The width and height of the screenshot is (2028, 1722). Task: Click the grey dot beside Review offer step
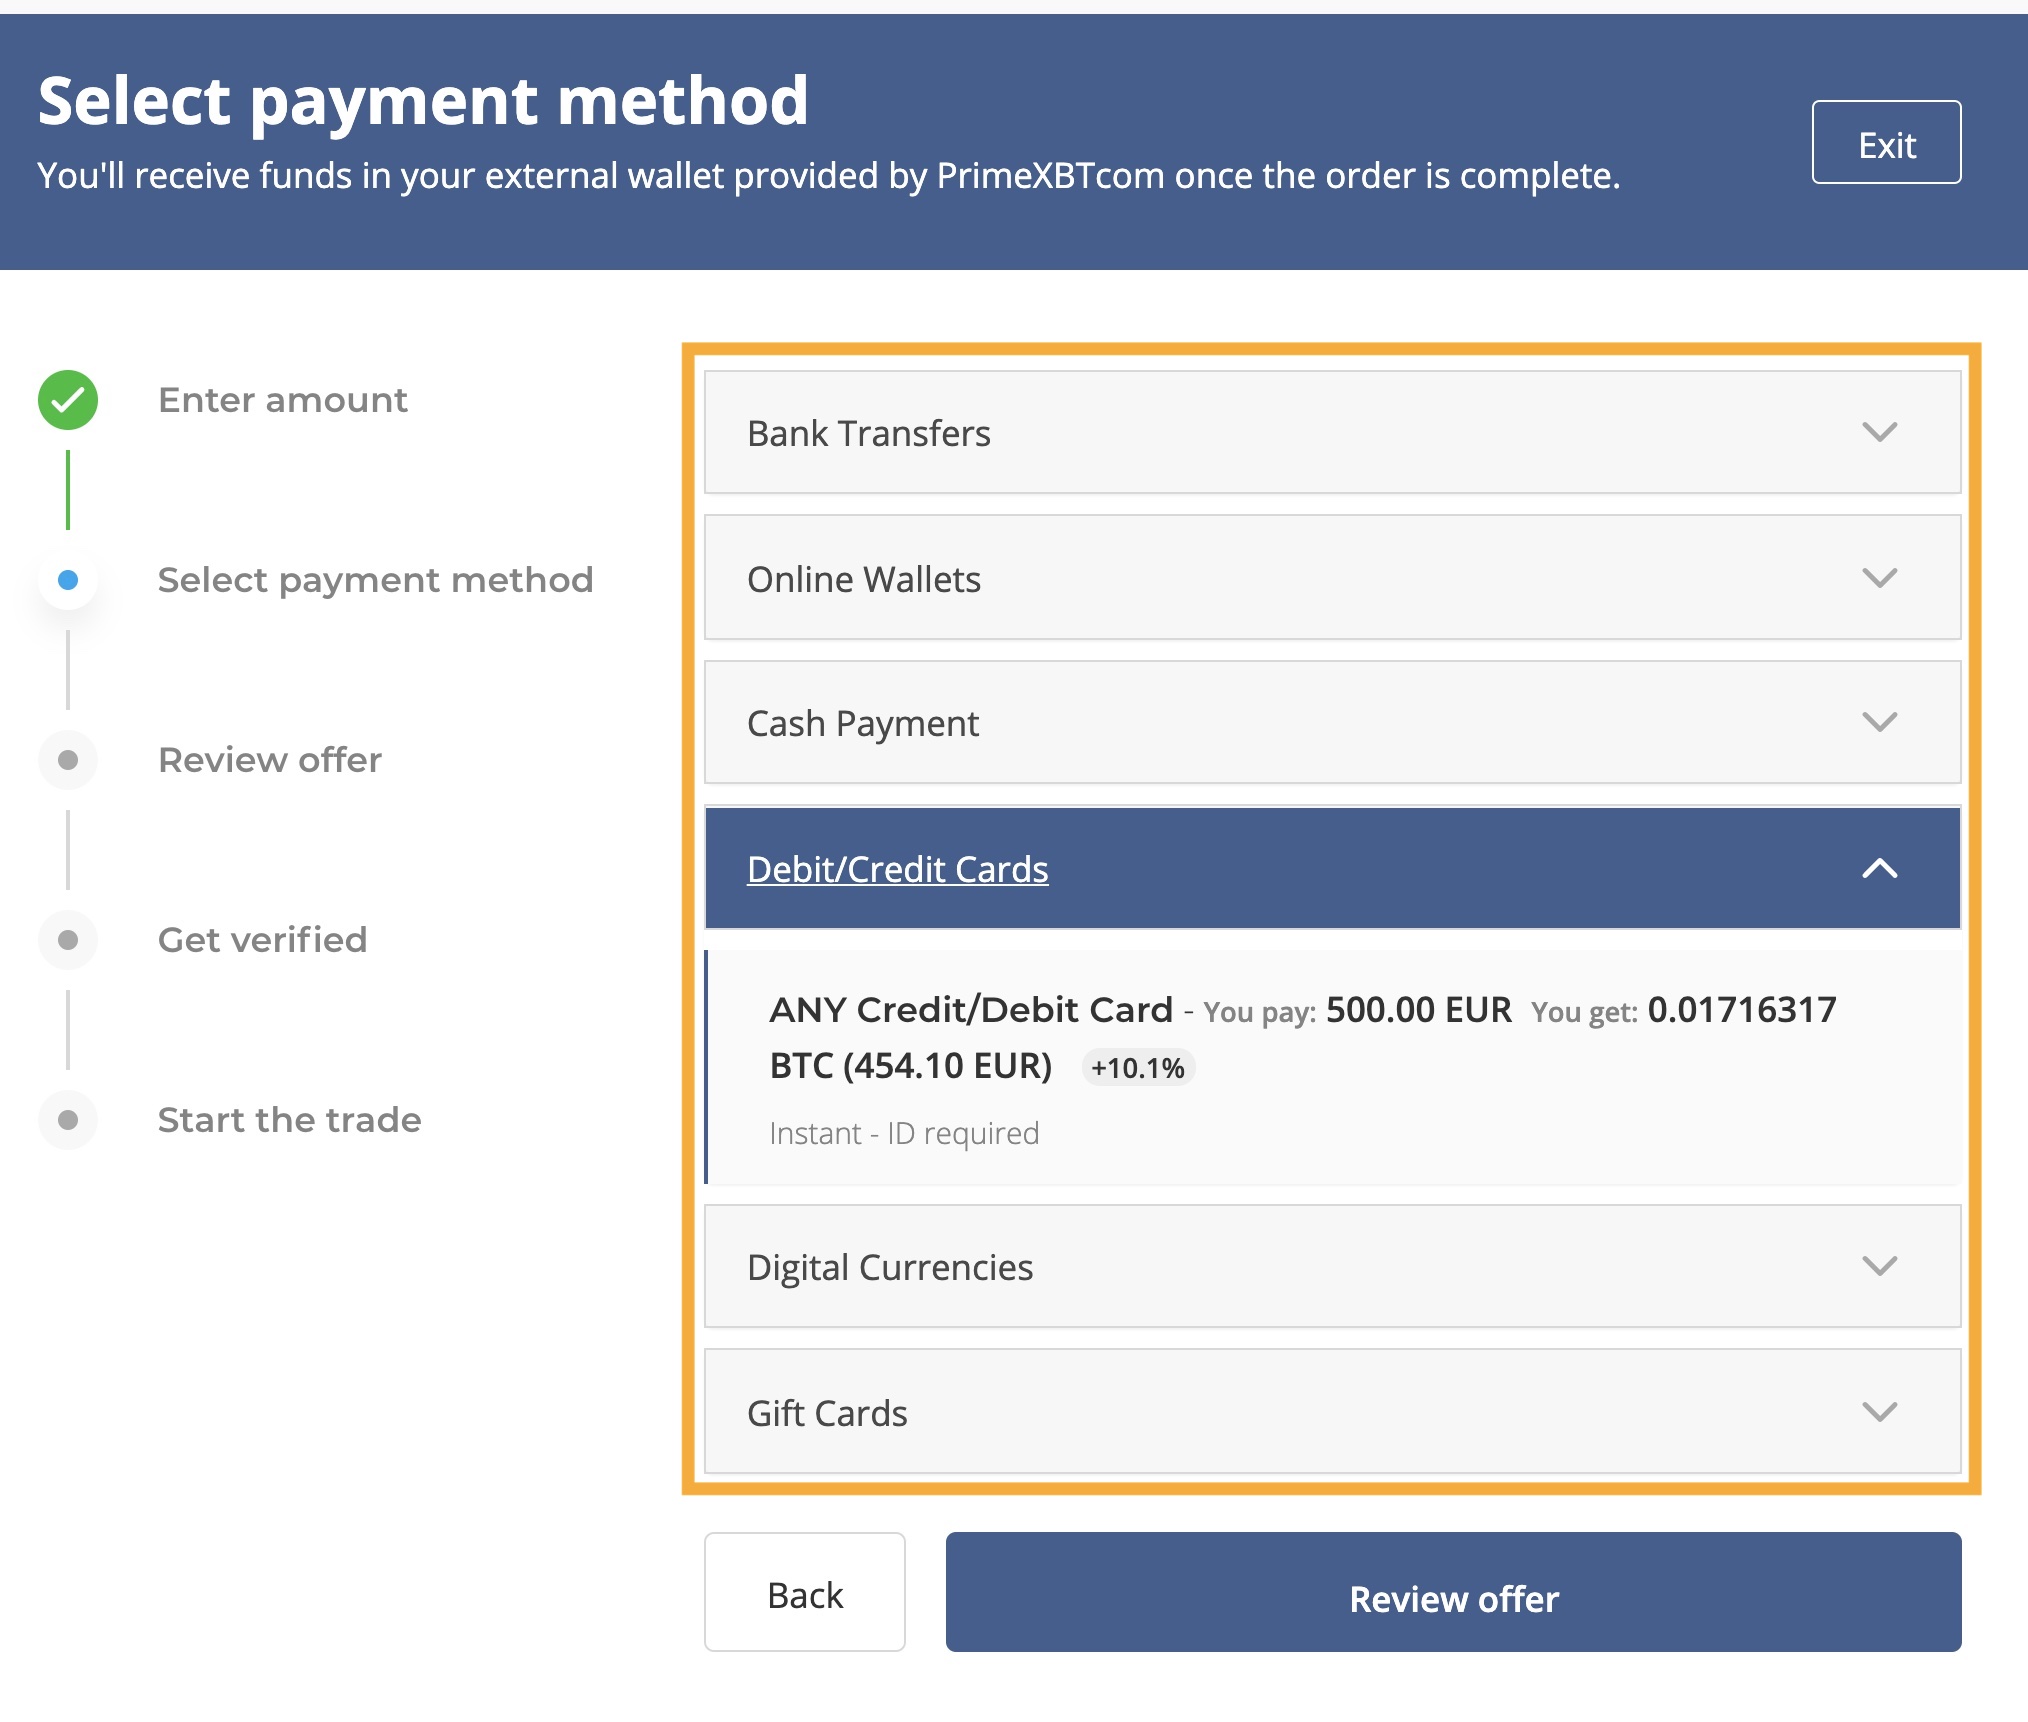click(68, 760)
